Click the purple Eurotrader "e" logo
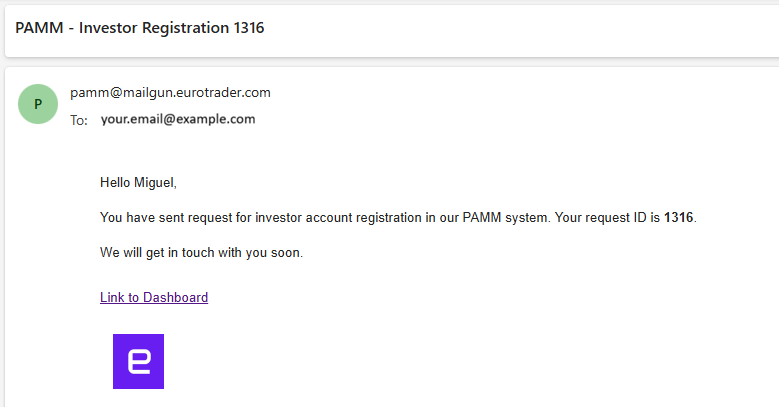Viewport: 779px width, 407px height. [138, 361]
